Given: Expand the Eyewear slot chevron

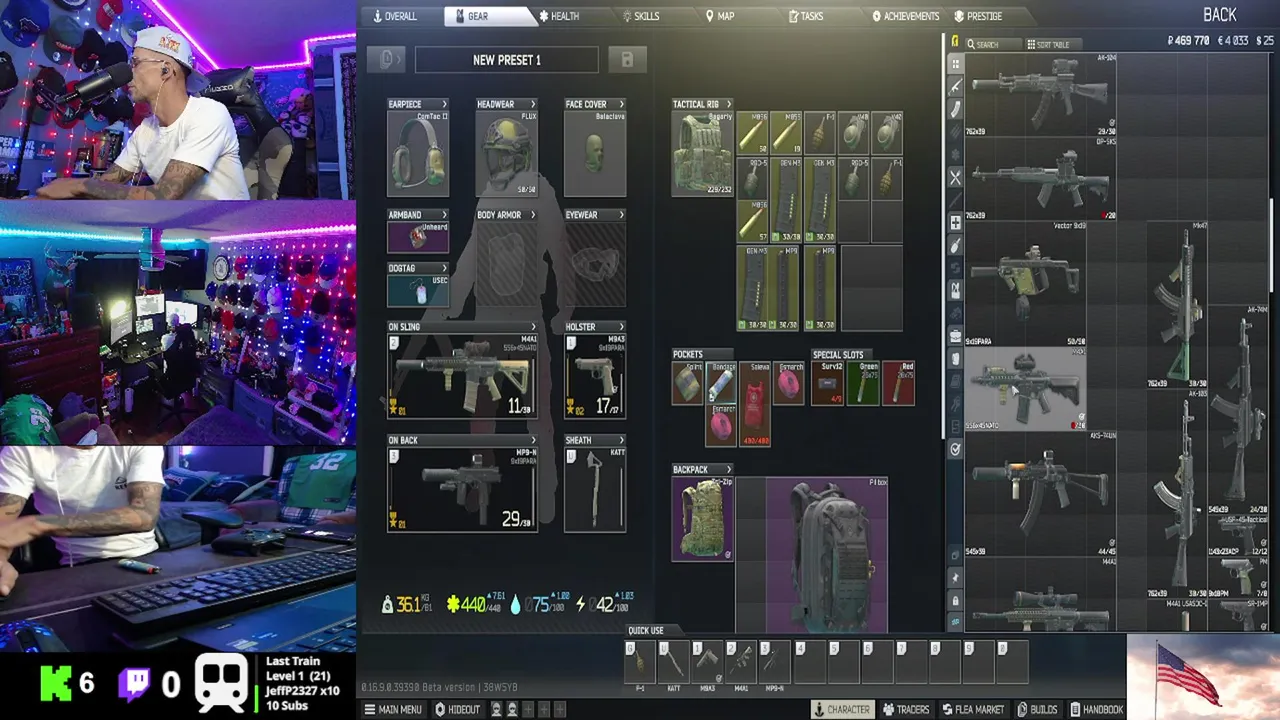Looking at the screenshot, I should pyautogui.click(x=621, y=215).
